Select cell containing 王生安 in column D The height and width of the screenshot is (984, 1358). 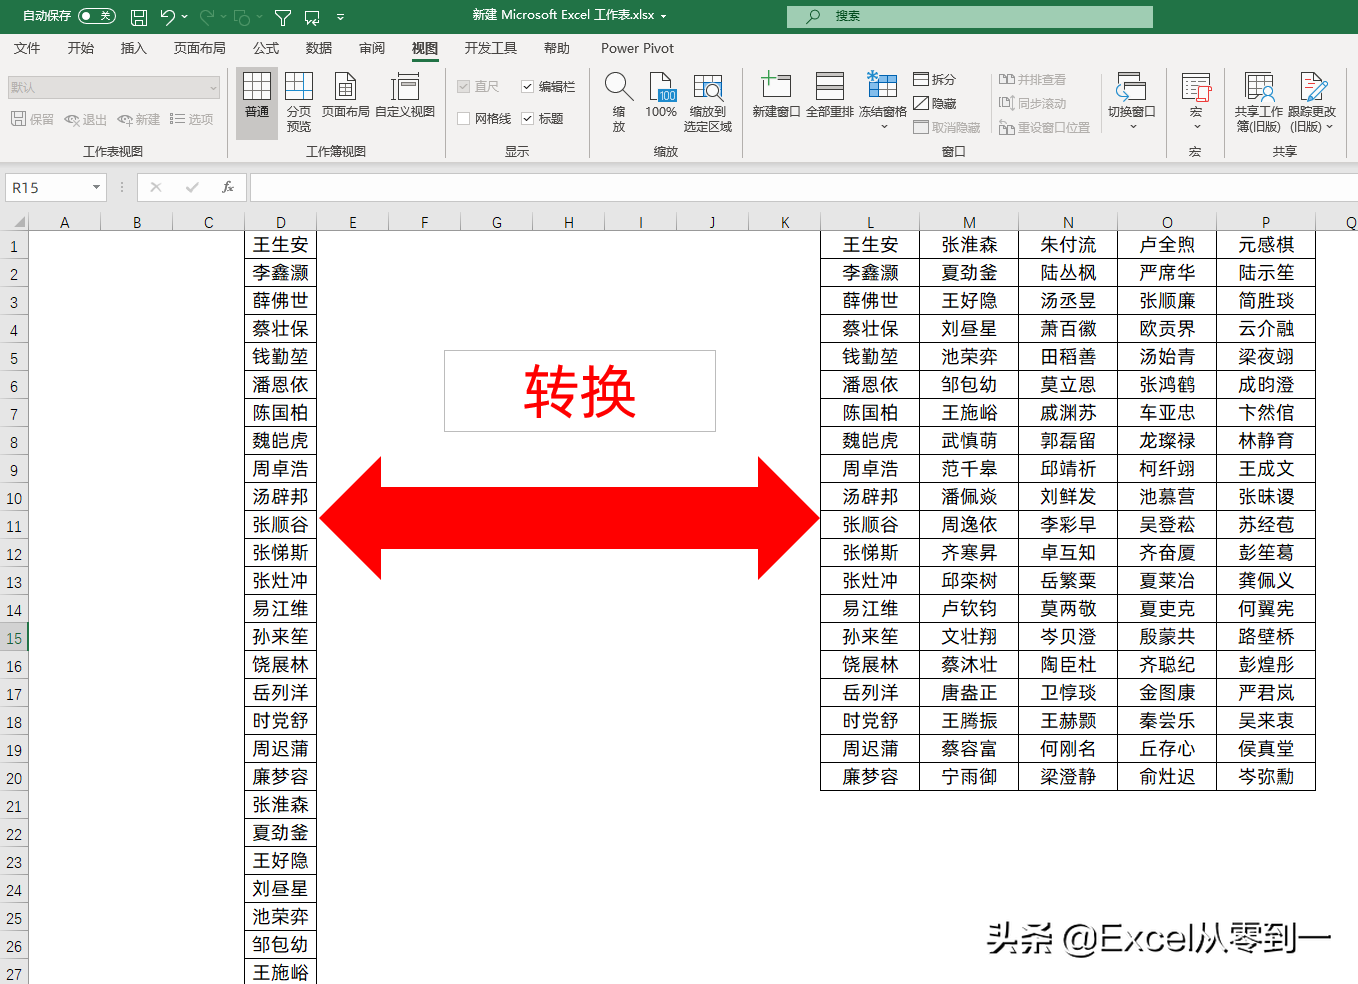pyautogui.click(x=281, y=245)
